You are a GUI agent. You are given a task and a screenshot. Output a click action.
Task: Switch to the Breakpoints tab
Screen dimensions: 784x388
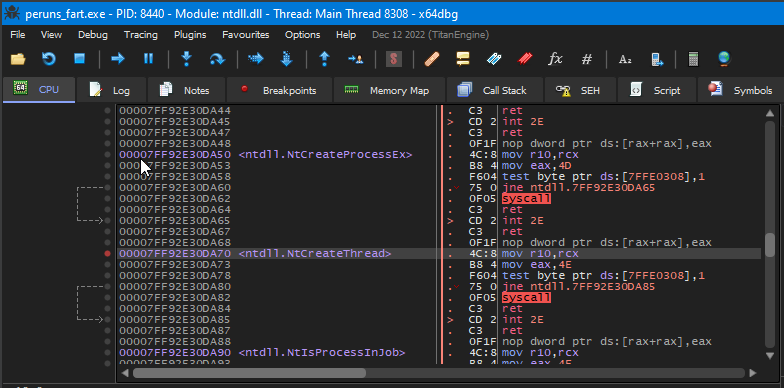280,90
